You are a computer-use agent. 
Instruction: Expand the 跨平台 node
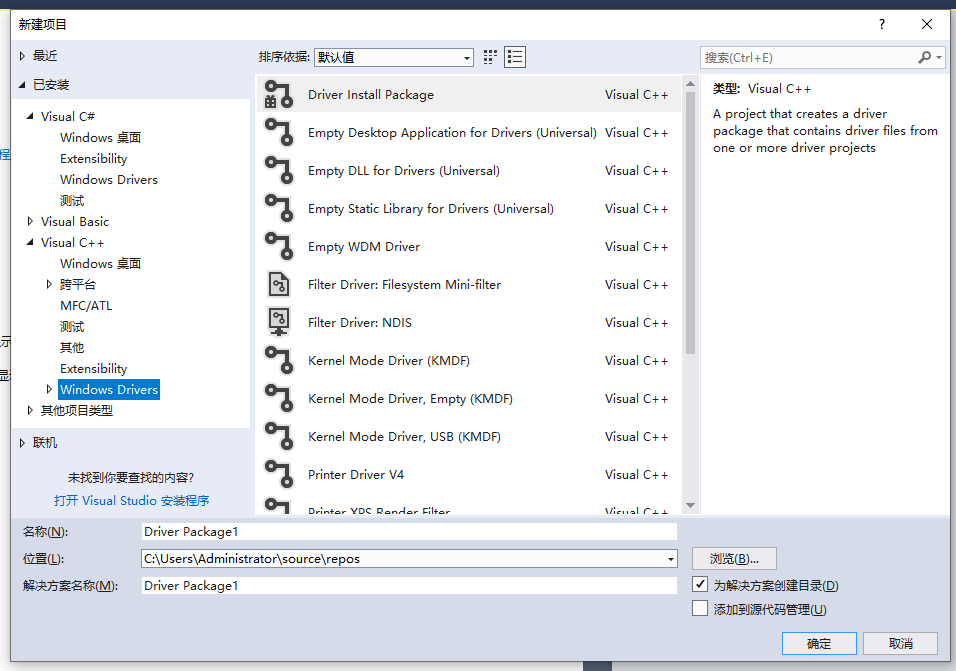click(49, 284)
